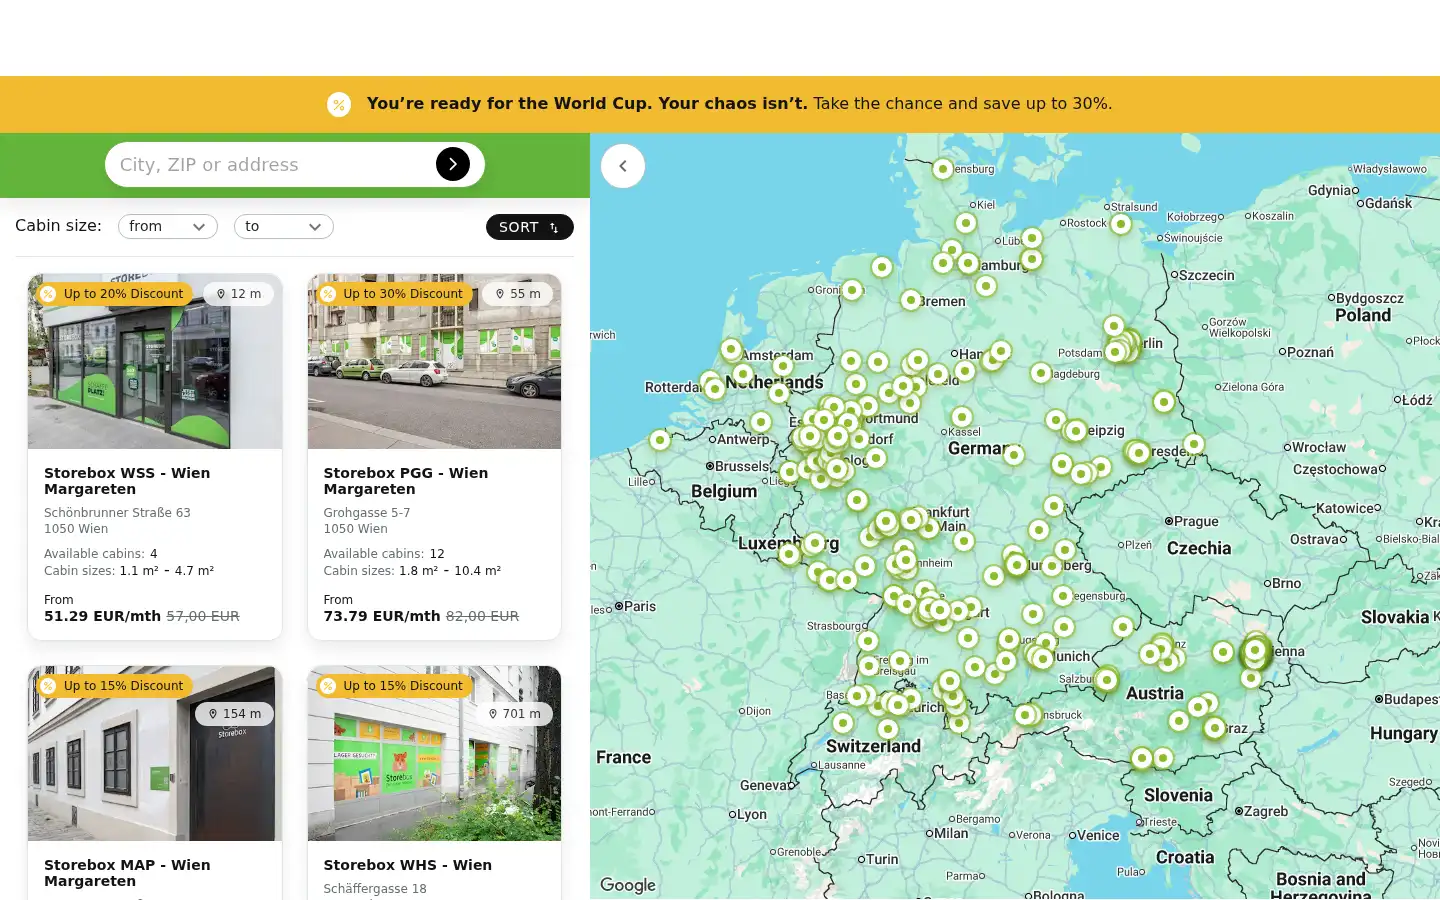Click the 154 m distance badge
Viewport: 1440px width, 900px height.
[235, 714]
